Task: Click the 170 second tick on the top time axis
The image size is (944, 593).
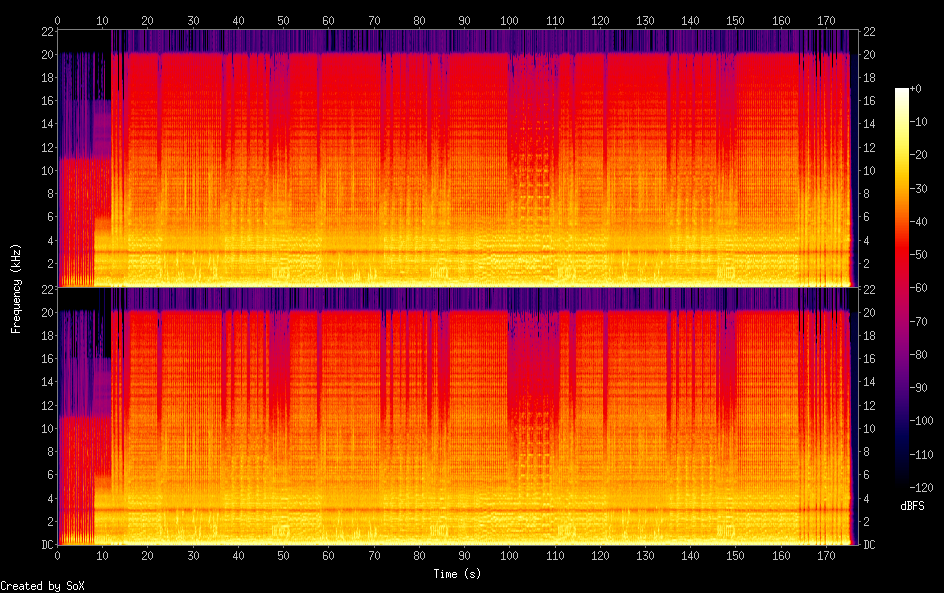Action: pos(825,20)
